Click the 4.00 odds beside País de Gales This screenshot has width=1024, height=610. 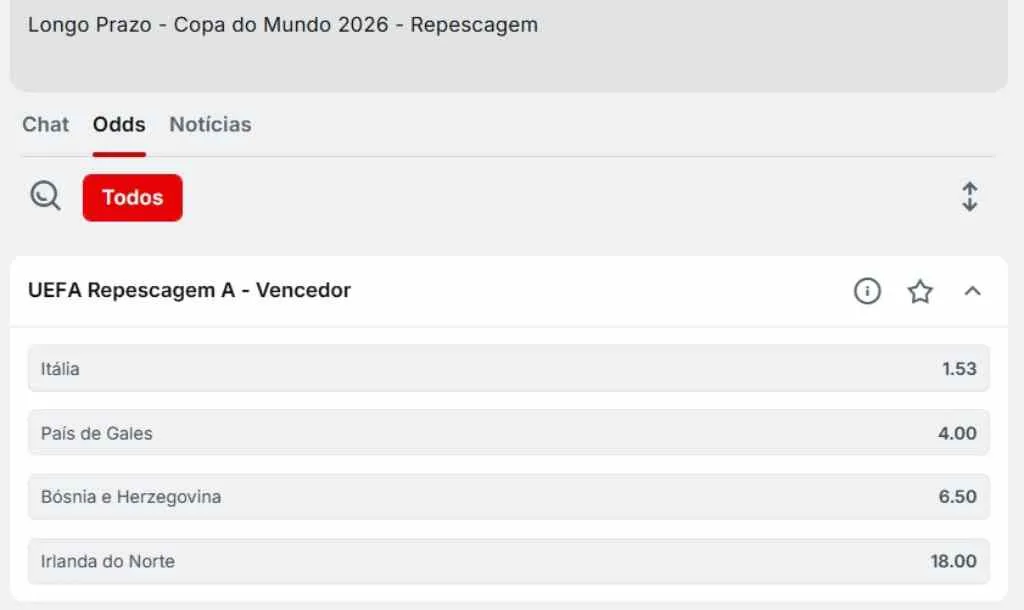tap(960, 433)
